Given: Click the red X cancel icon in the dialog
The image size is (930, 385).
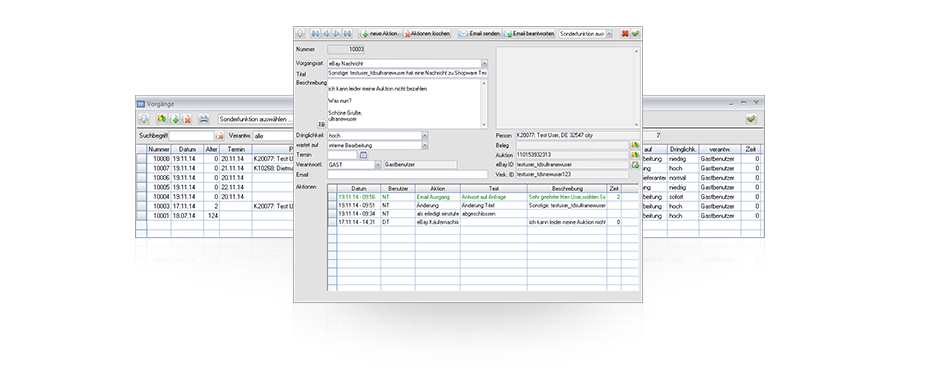Looking at the screenshot, I should coord(625,34).
